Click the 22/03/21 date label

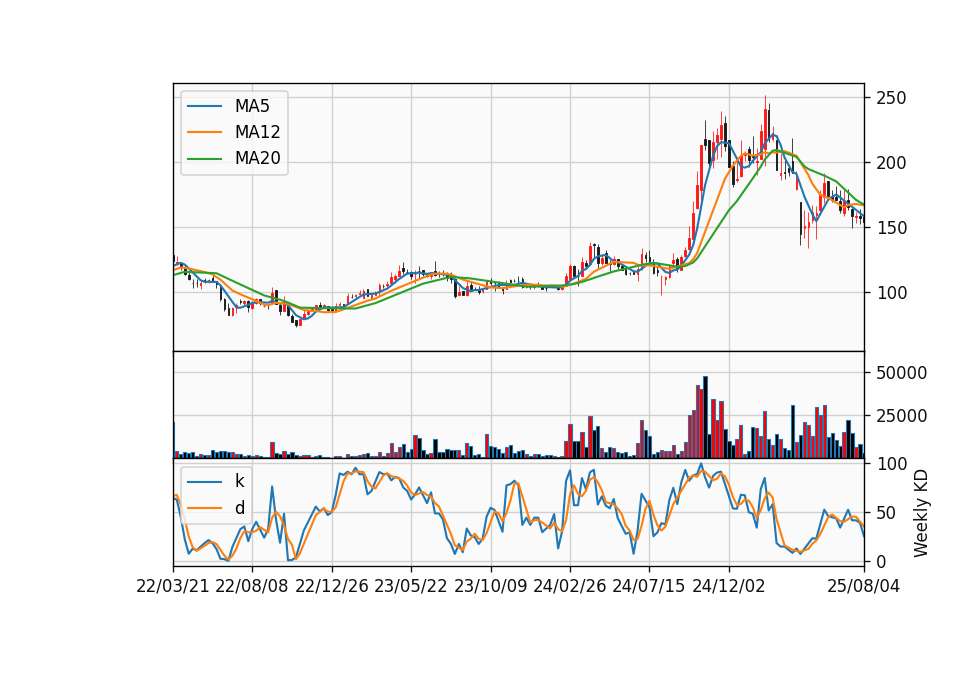[173, 586]
